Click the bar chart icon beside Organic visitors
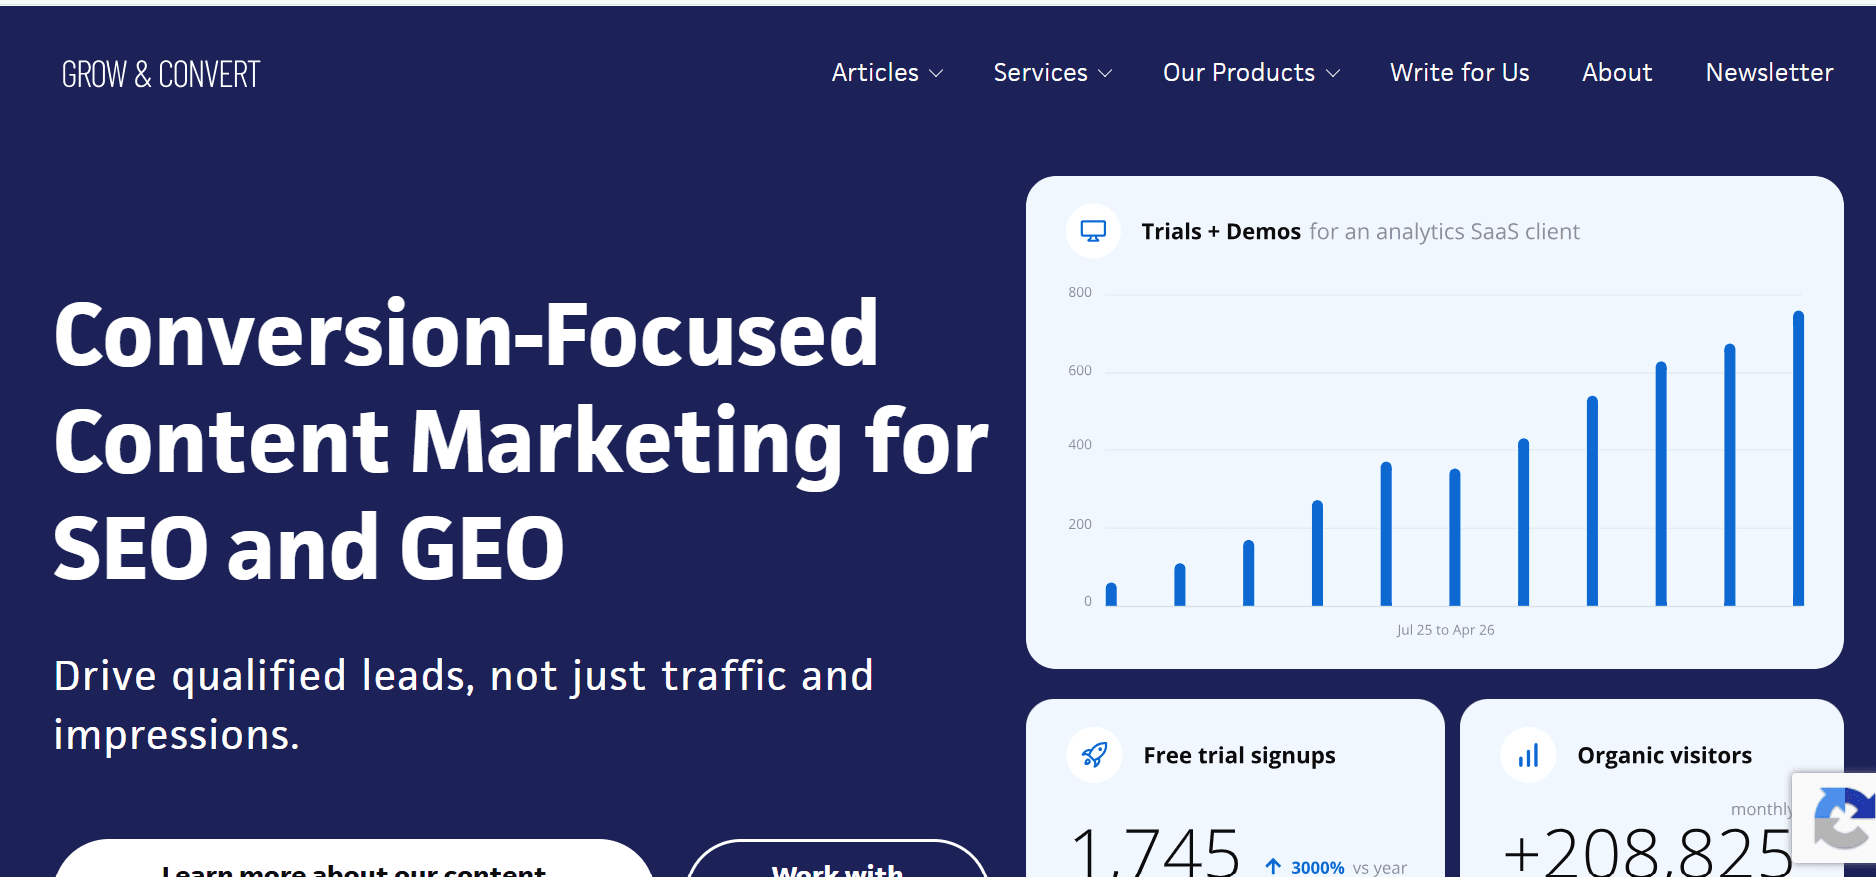This screenshot has width=1876, height=877. point(1528,755)
